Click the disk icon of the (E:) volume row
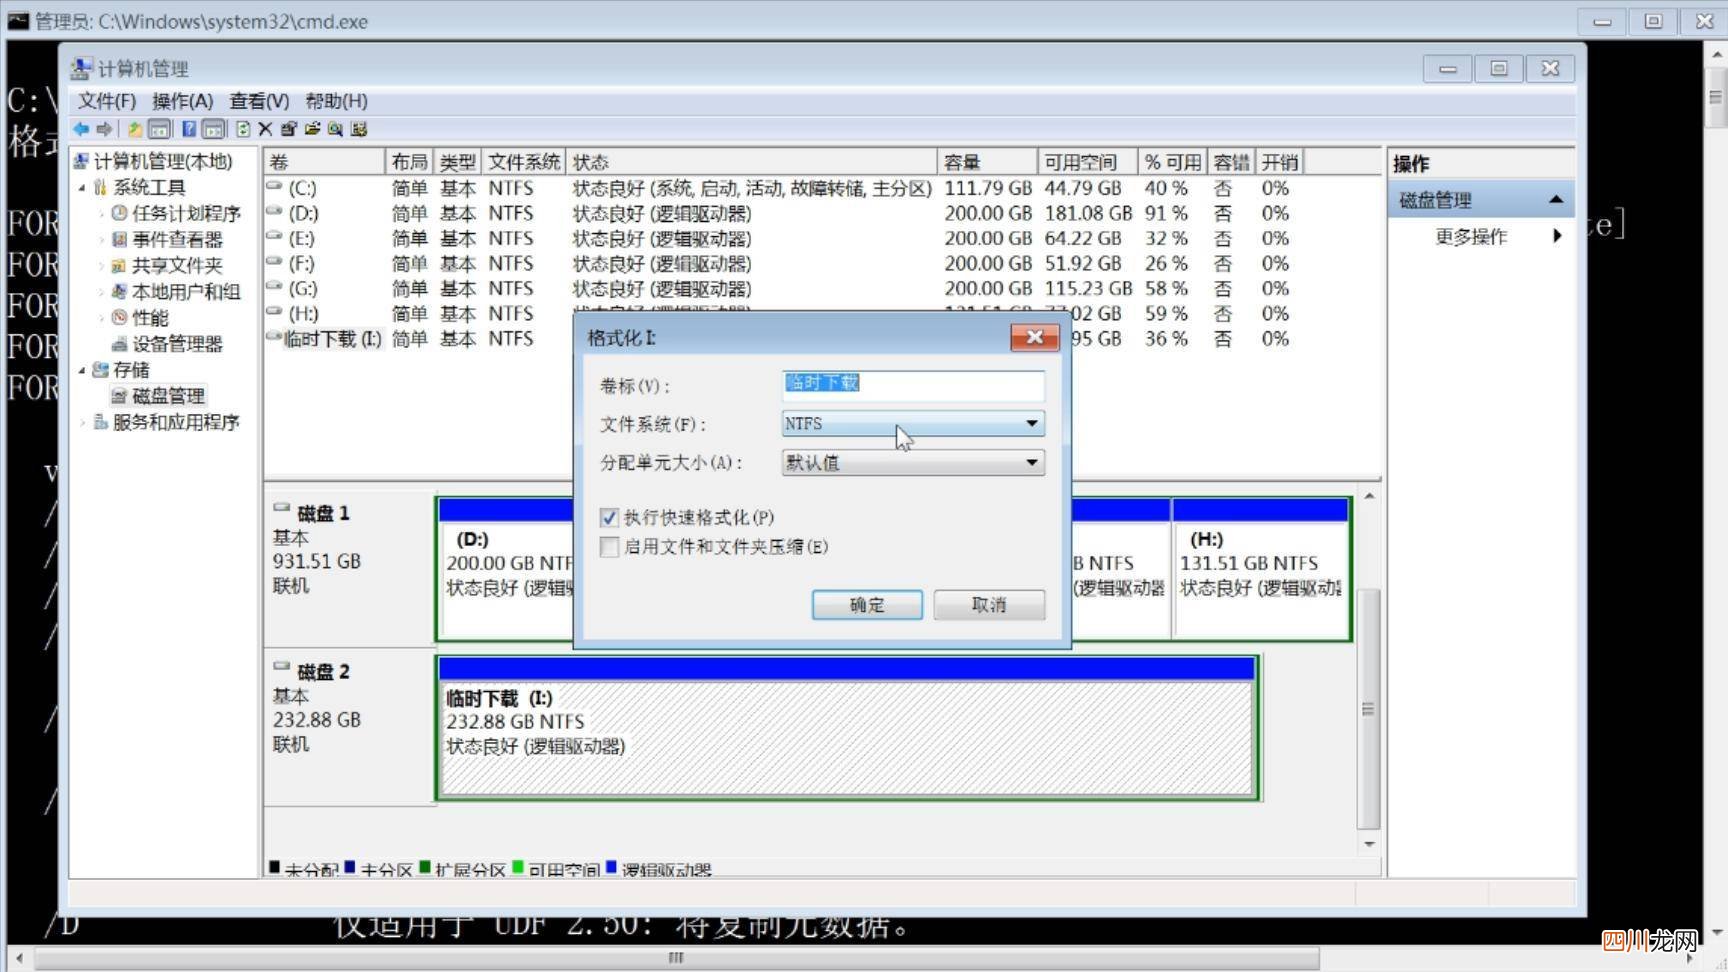 [x=274, y=237]
